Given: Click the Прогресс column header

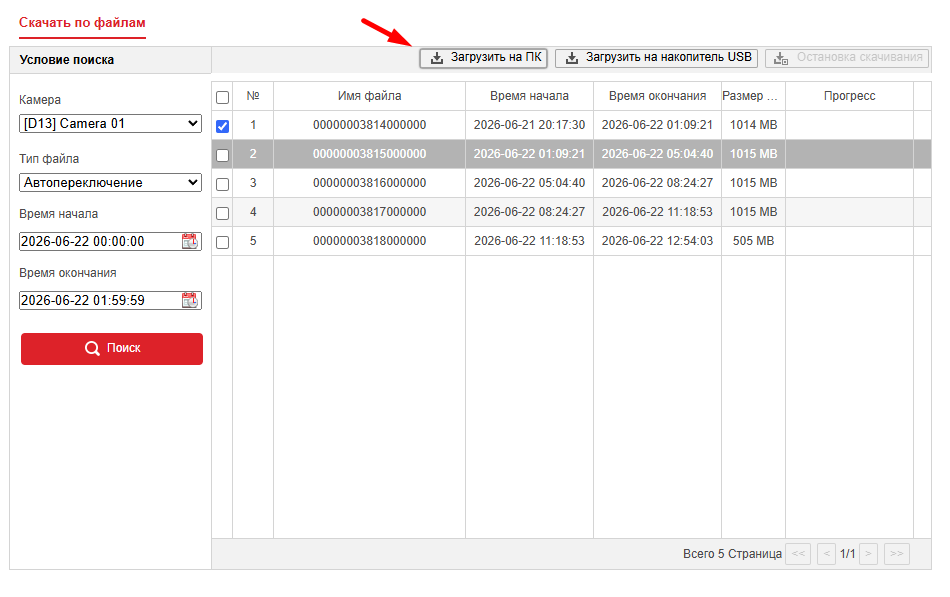Looking at the screenshot, I should point(849,96).
